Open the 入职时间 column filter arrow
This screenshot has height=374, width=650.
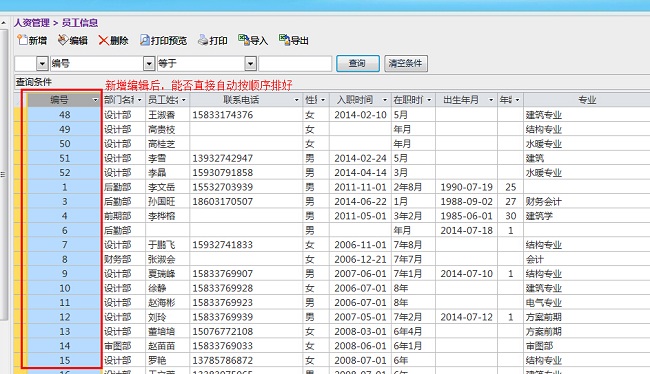[385, 100]
